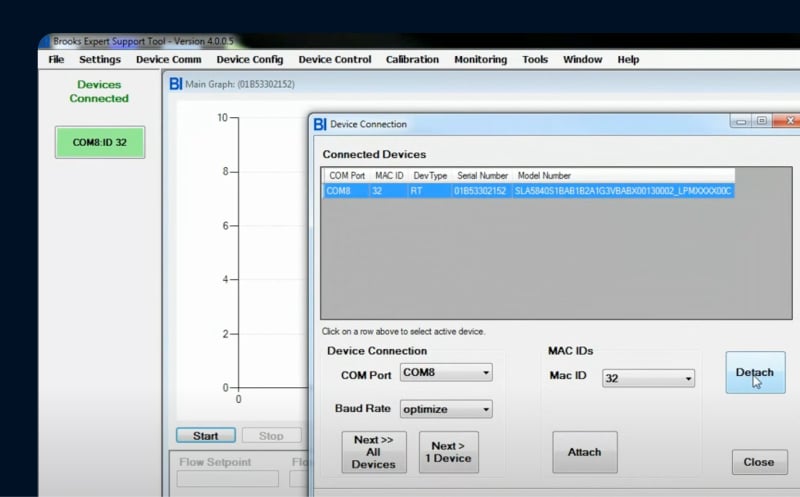The width and height of the screenshot is (800, 497).
Task: Click the Start graph button
Action: [205, 436]
